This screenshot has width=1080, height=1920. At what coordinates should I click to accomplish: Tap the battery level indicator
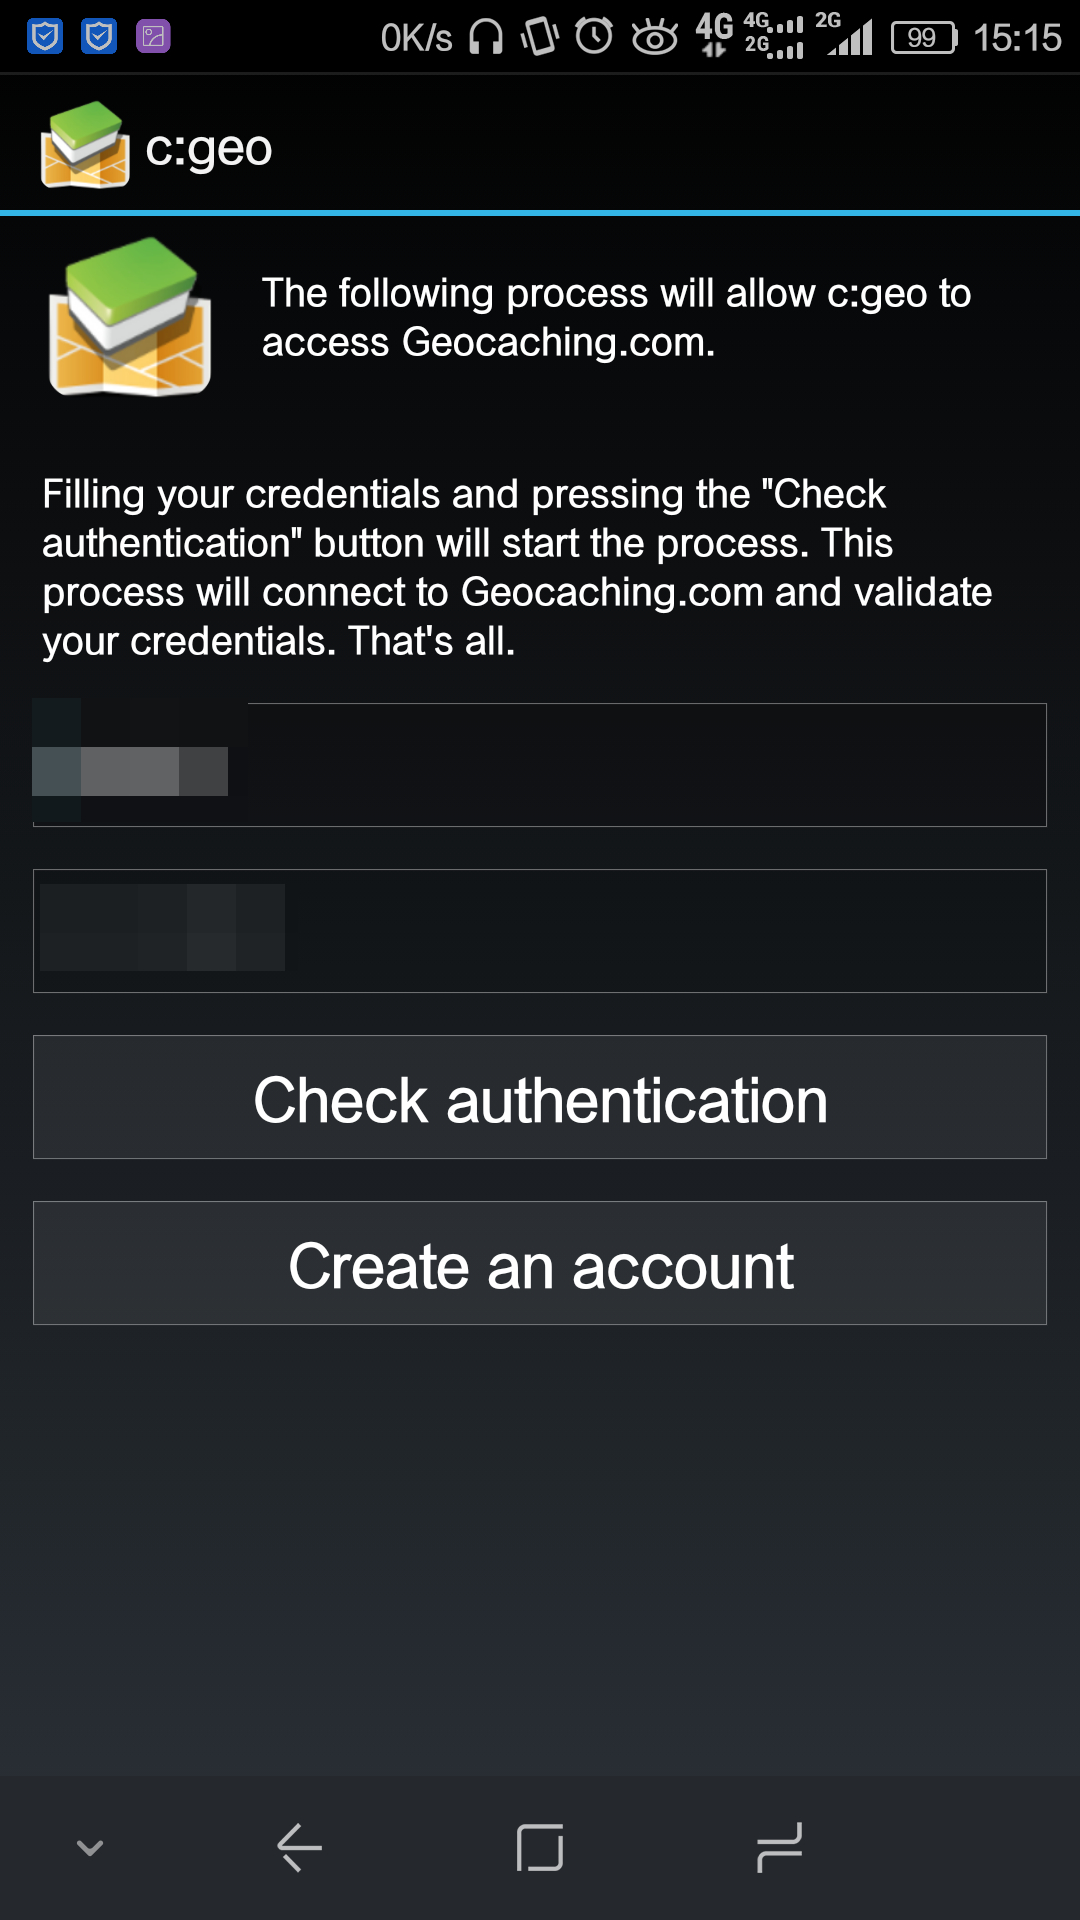(924, 38)
